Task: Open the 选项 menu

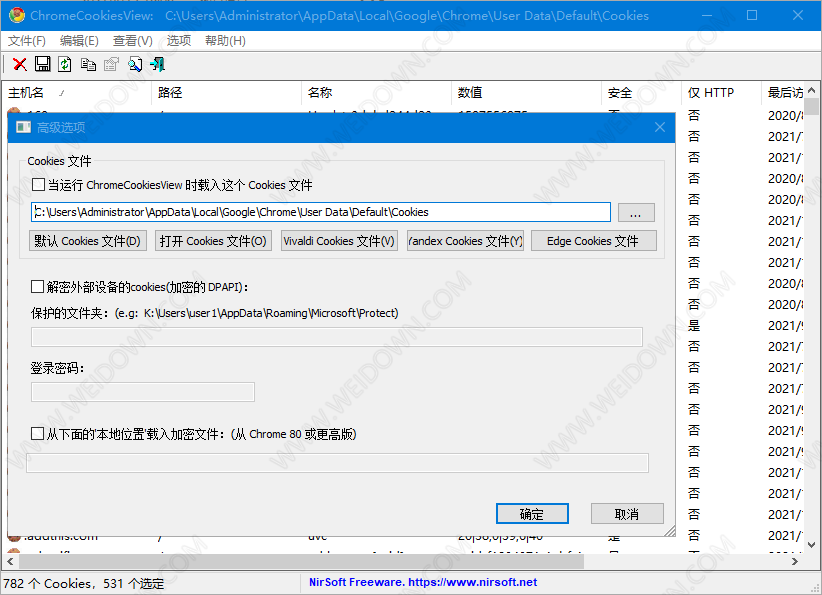Action: click(x=179, y=40)
